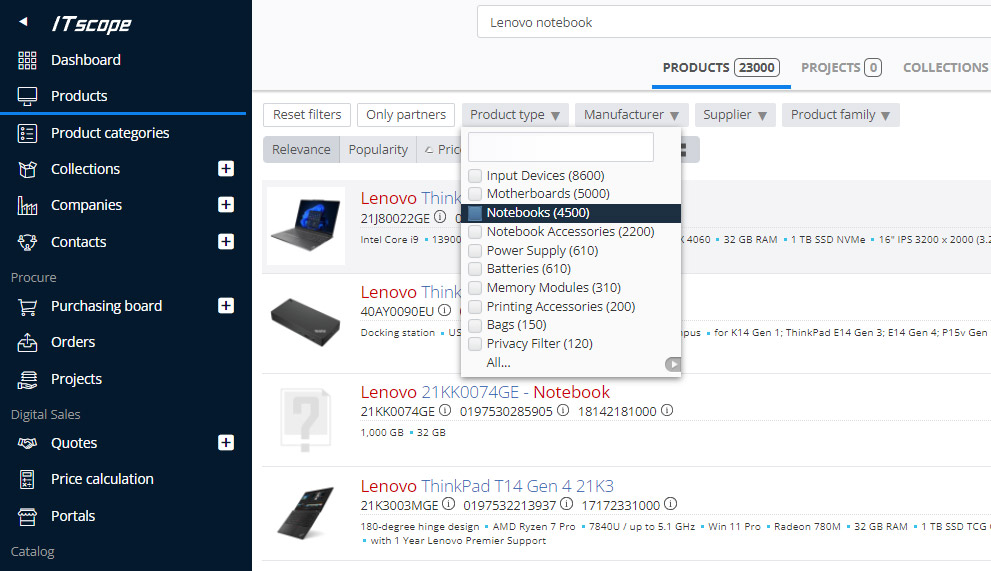The image size is (991, 571).
Task: Click the Projects stacked-hand icon
Action: pyautogui.click(x=27, y=379)
